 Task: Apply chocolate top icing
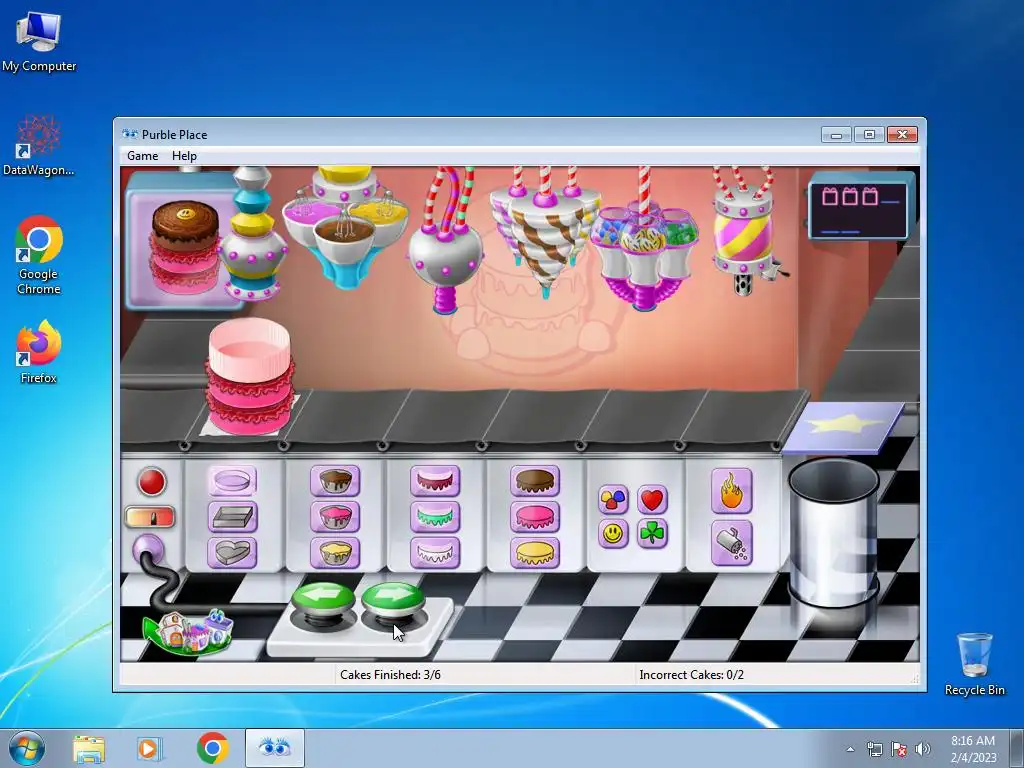535,481
